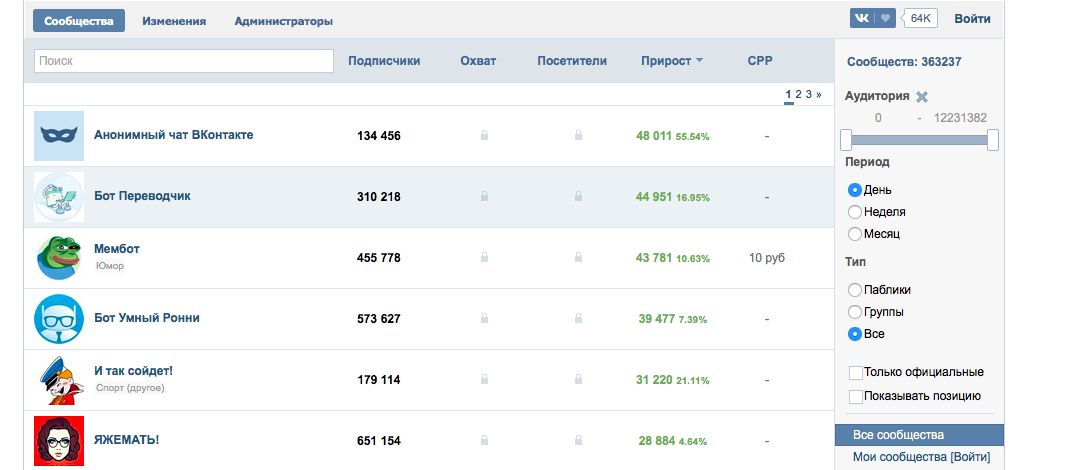Screen dimensions: 1078x470
Task: Sort by the Прирост column arrow
Action: click(x=699, y=61)
